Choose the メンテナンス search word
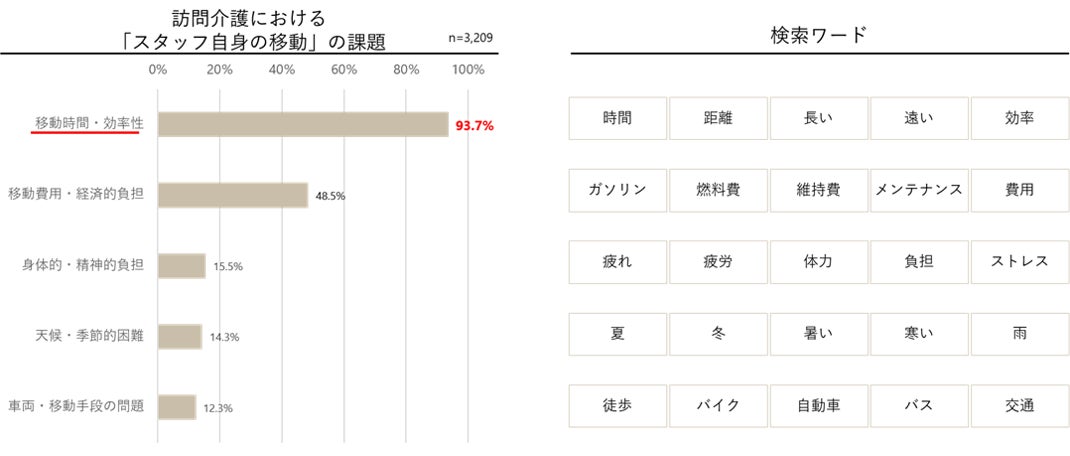The image size is (1070, 456). (919, 190)
